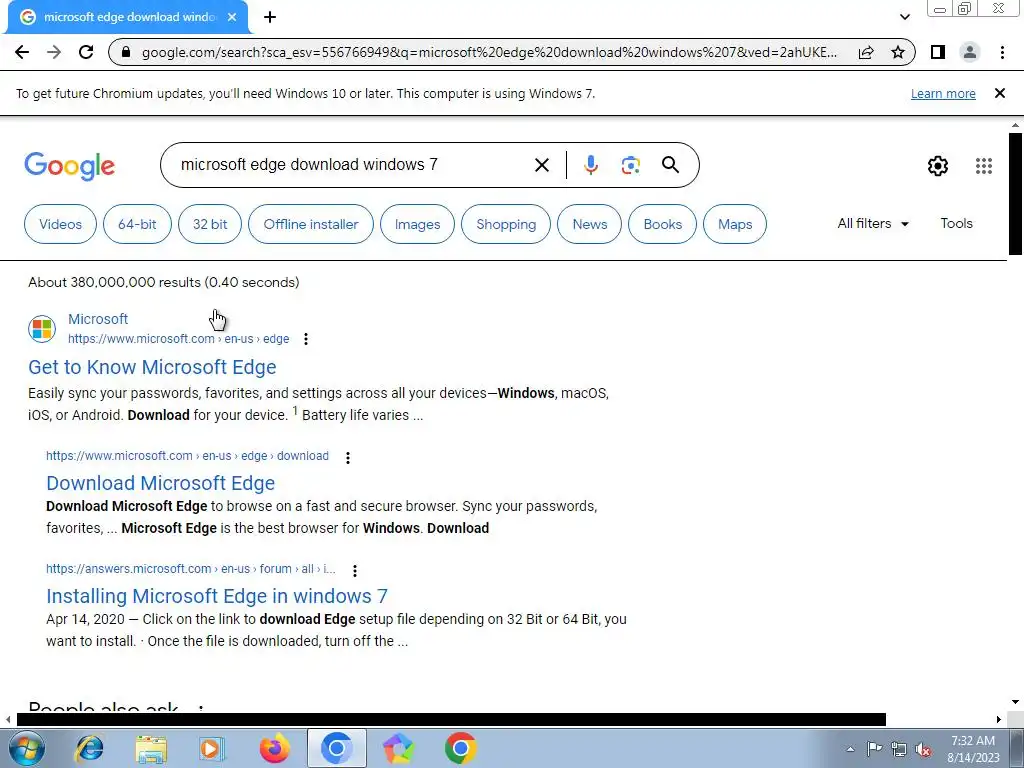The width and height of the screenshot is (1024, 768).
Task: Open the Learn more link
Action: pos(943,93)
